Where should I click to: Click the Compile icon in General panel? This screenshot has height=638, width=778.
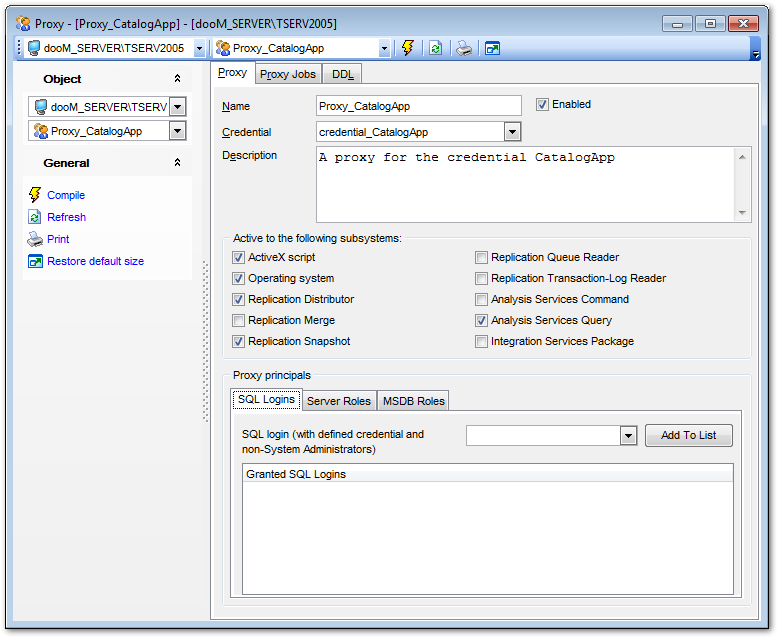click(x=35, y=195)
